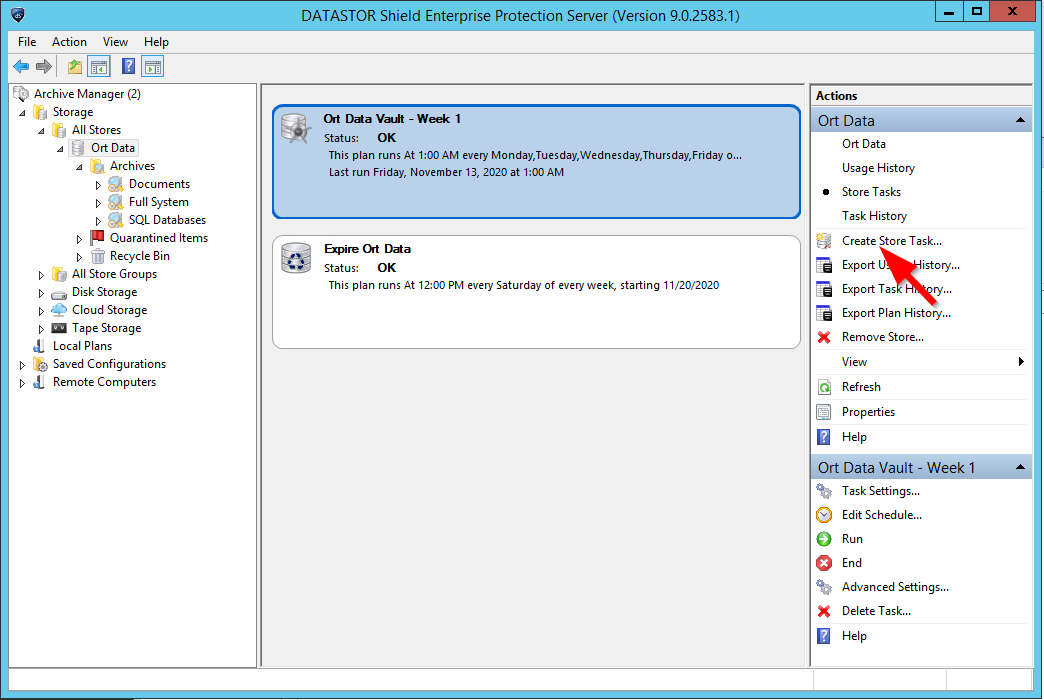The image size is (1044, 700).
Task: Select the Local Plans tree item
Action: tap(83, 346)
